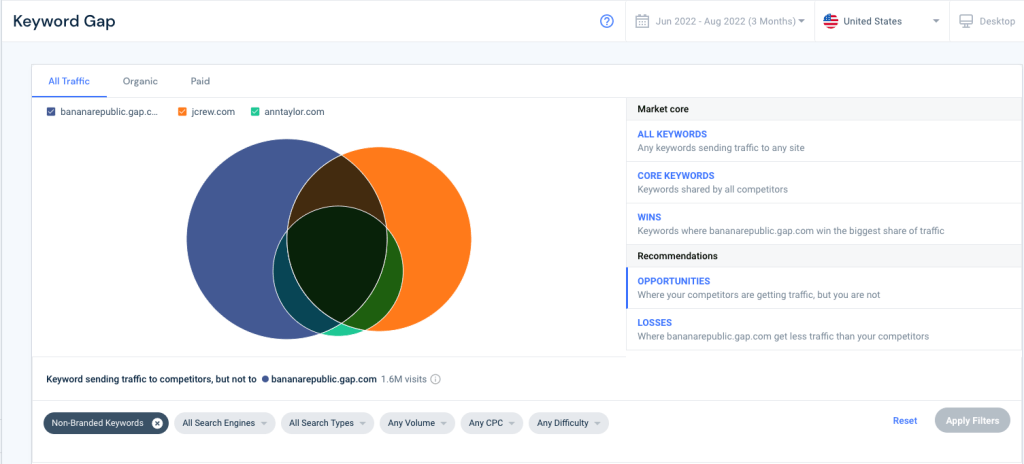1024x464 pixels.
Task: Switch to the Organic tab
Action: click(140, 82)
